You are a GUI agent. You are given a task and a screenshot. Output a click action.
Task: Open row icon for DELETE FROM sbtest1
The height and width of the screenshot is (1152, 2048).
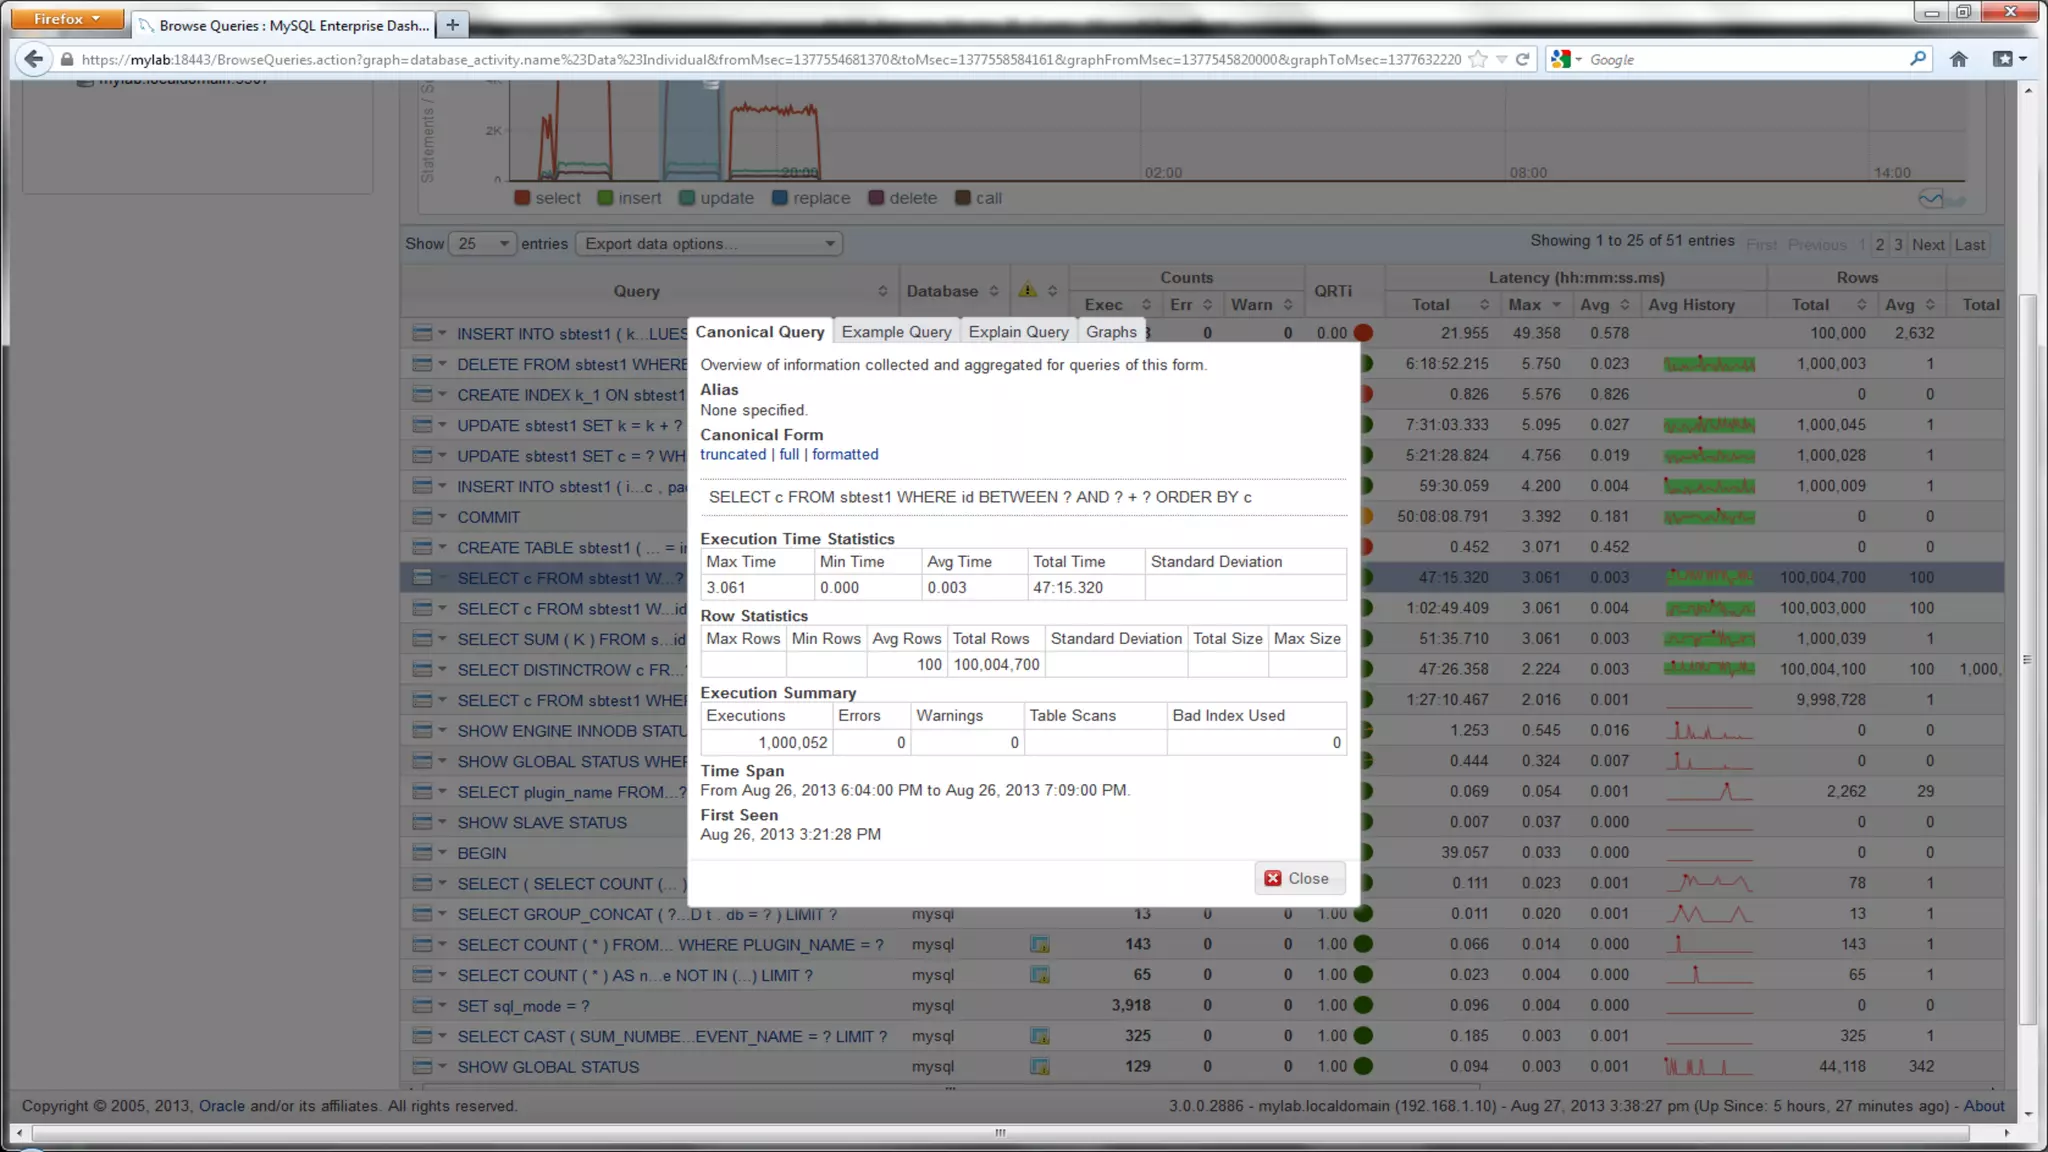pos(422,364)
